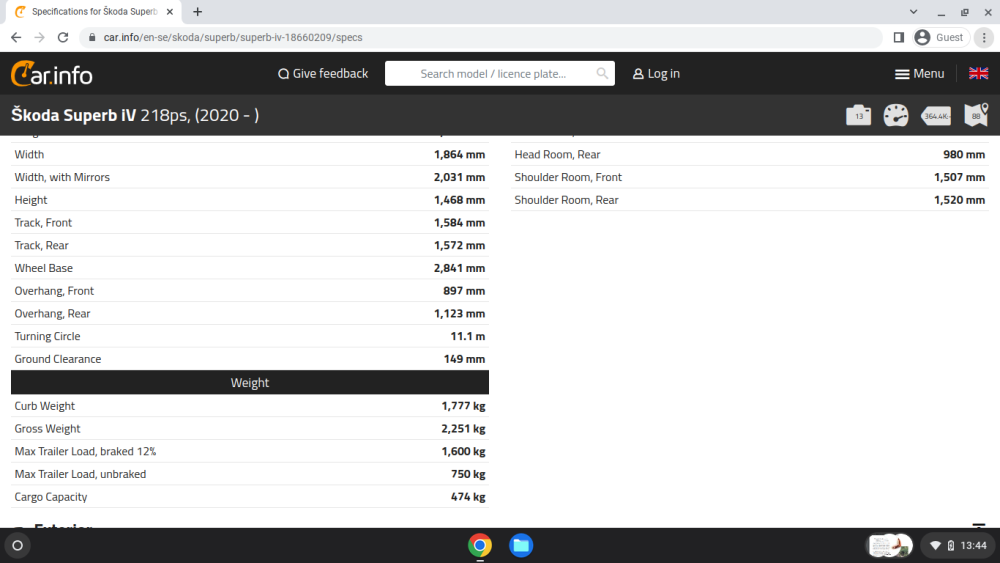
Task: Close the Specifications for Škoda Superb tab
Action: point(170,11)
